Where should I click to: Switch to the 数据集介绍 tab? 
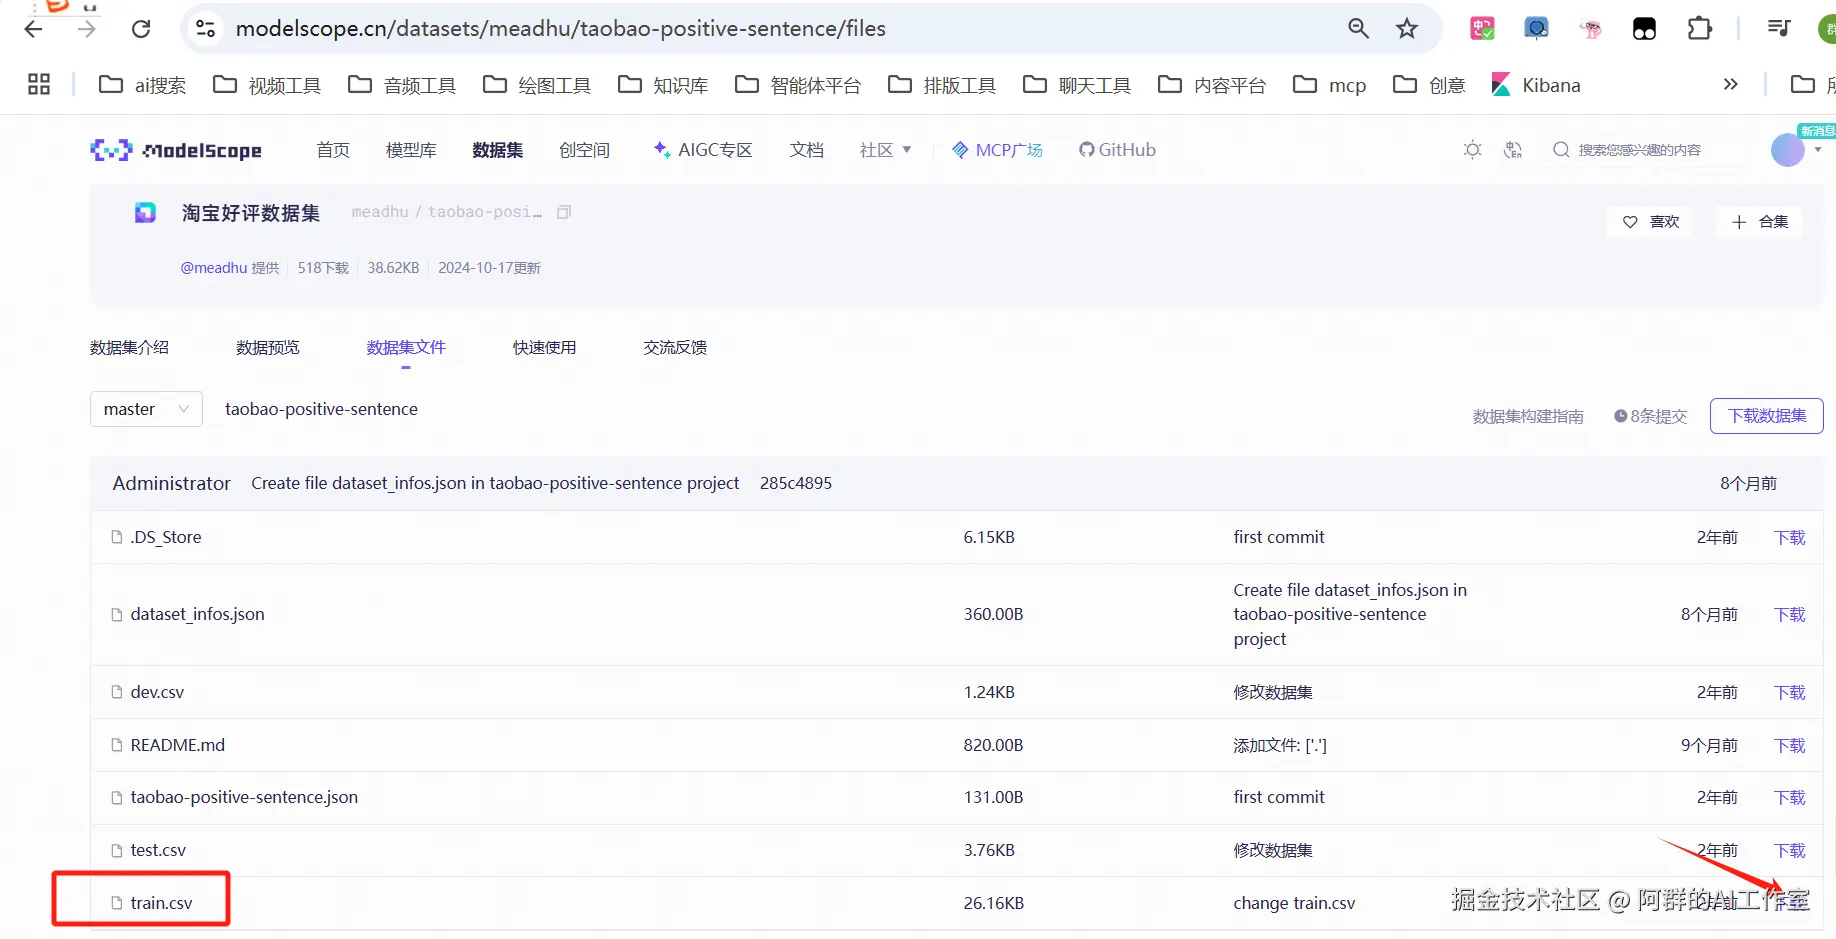coord(129,348)
